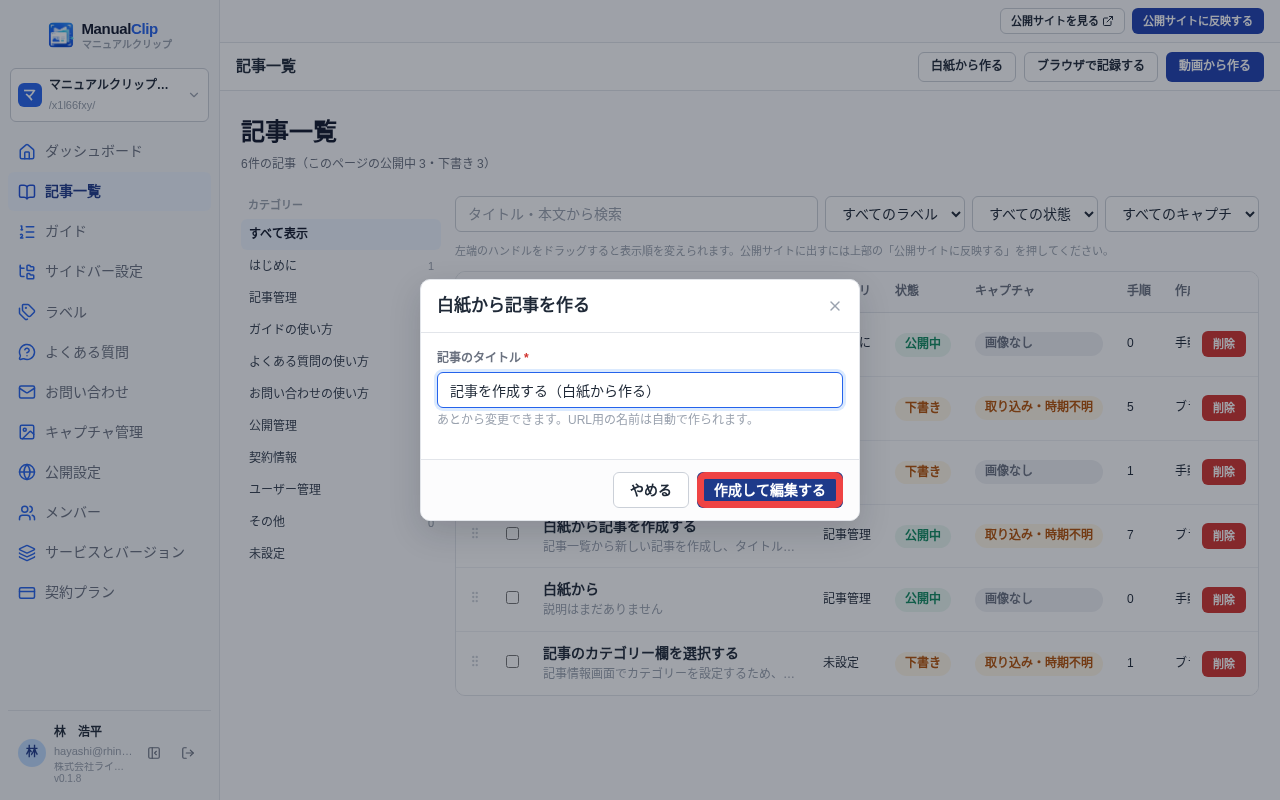1280x800 pixels.
Task: Select その他 category
Action: pyautogui.click(x=341, y=522)
